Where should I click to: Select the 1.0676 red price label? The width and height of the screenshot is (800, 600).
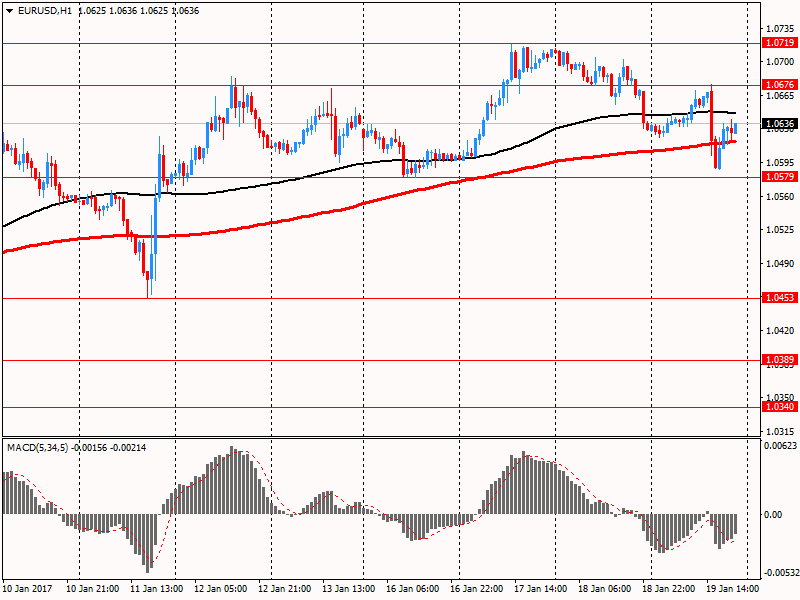779,86
